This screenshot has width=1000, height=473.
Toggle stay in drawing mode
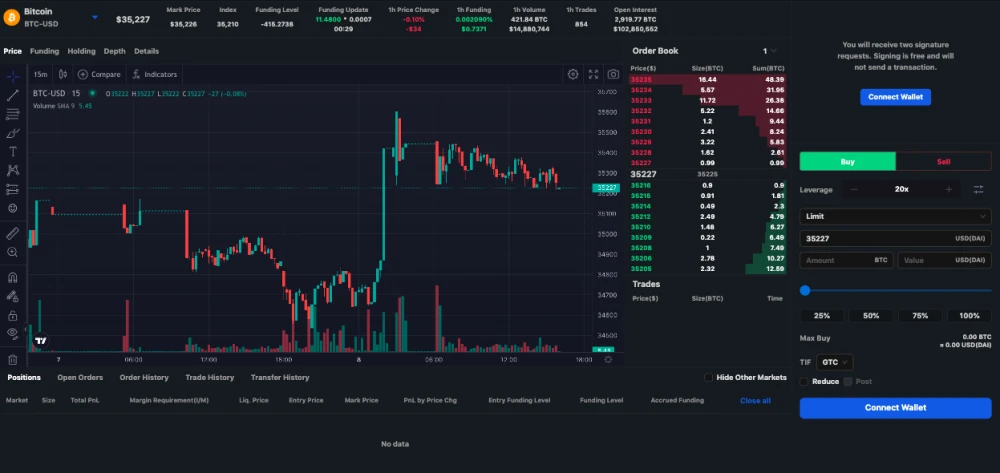pyautogui.click(x=12, y=296)
